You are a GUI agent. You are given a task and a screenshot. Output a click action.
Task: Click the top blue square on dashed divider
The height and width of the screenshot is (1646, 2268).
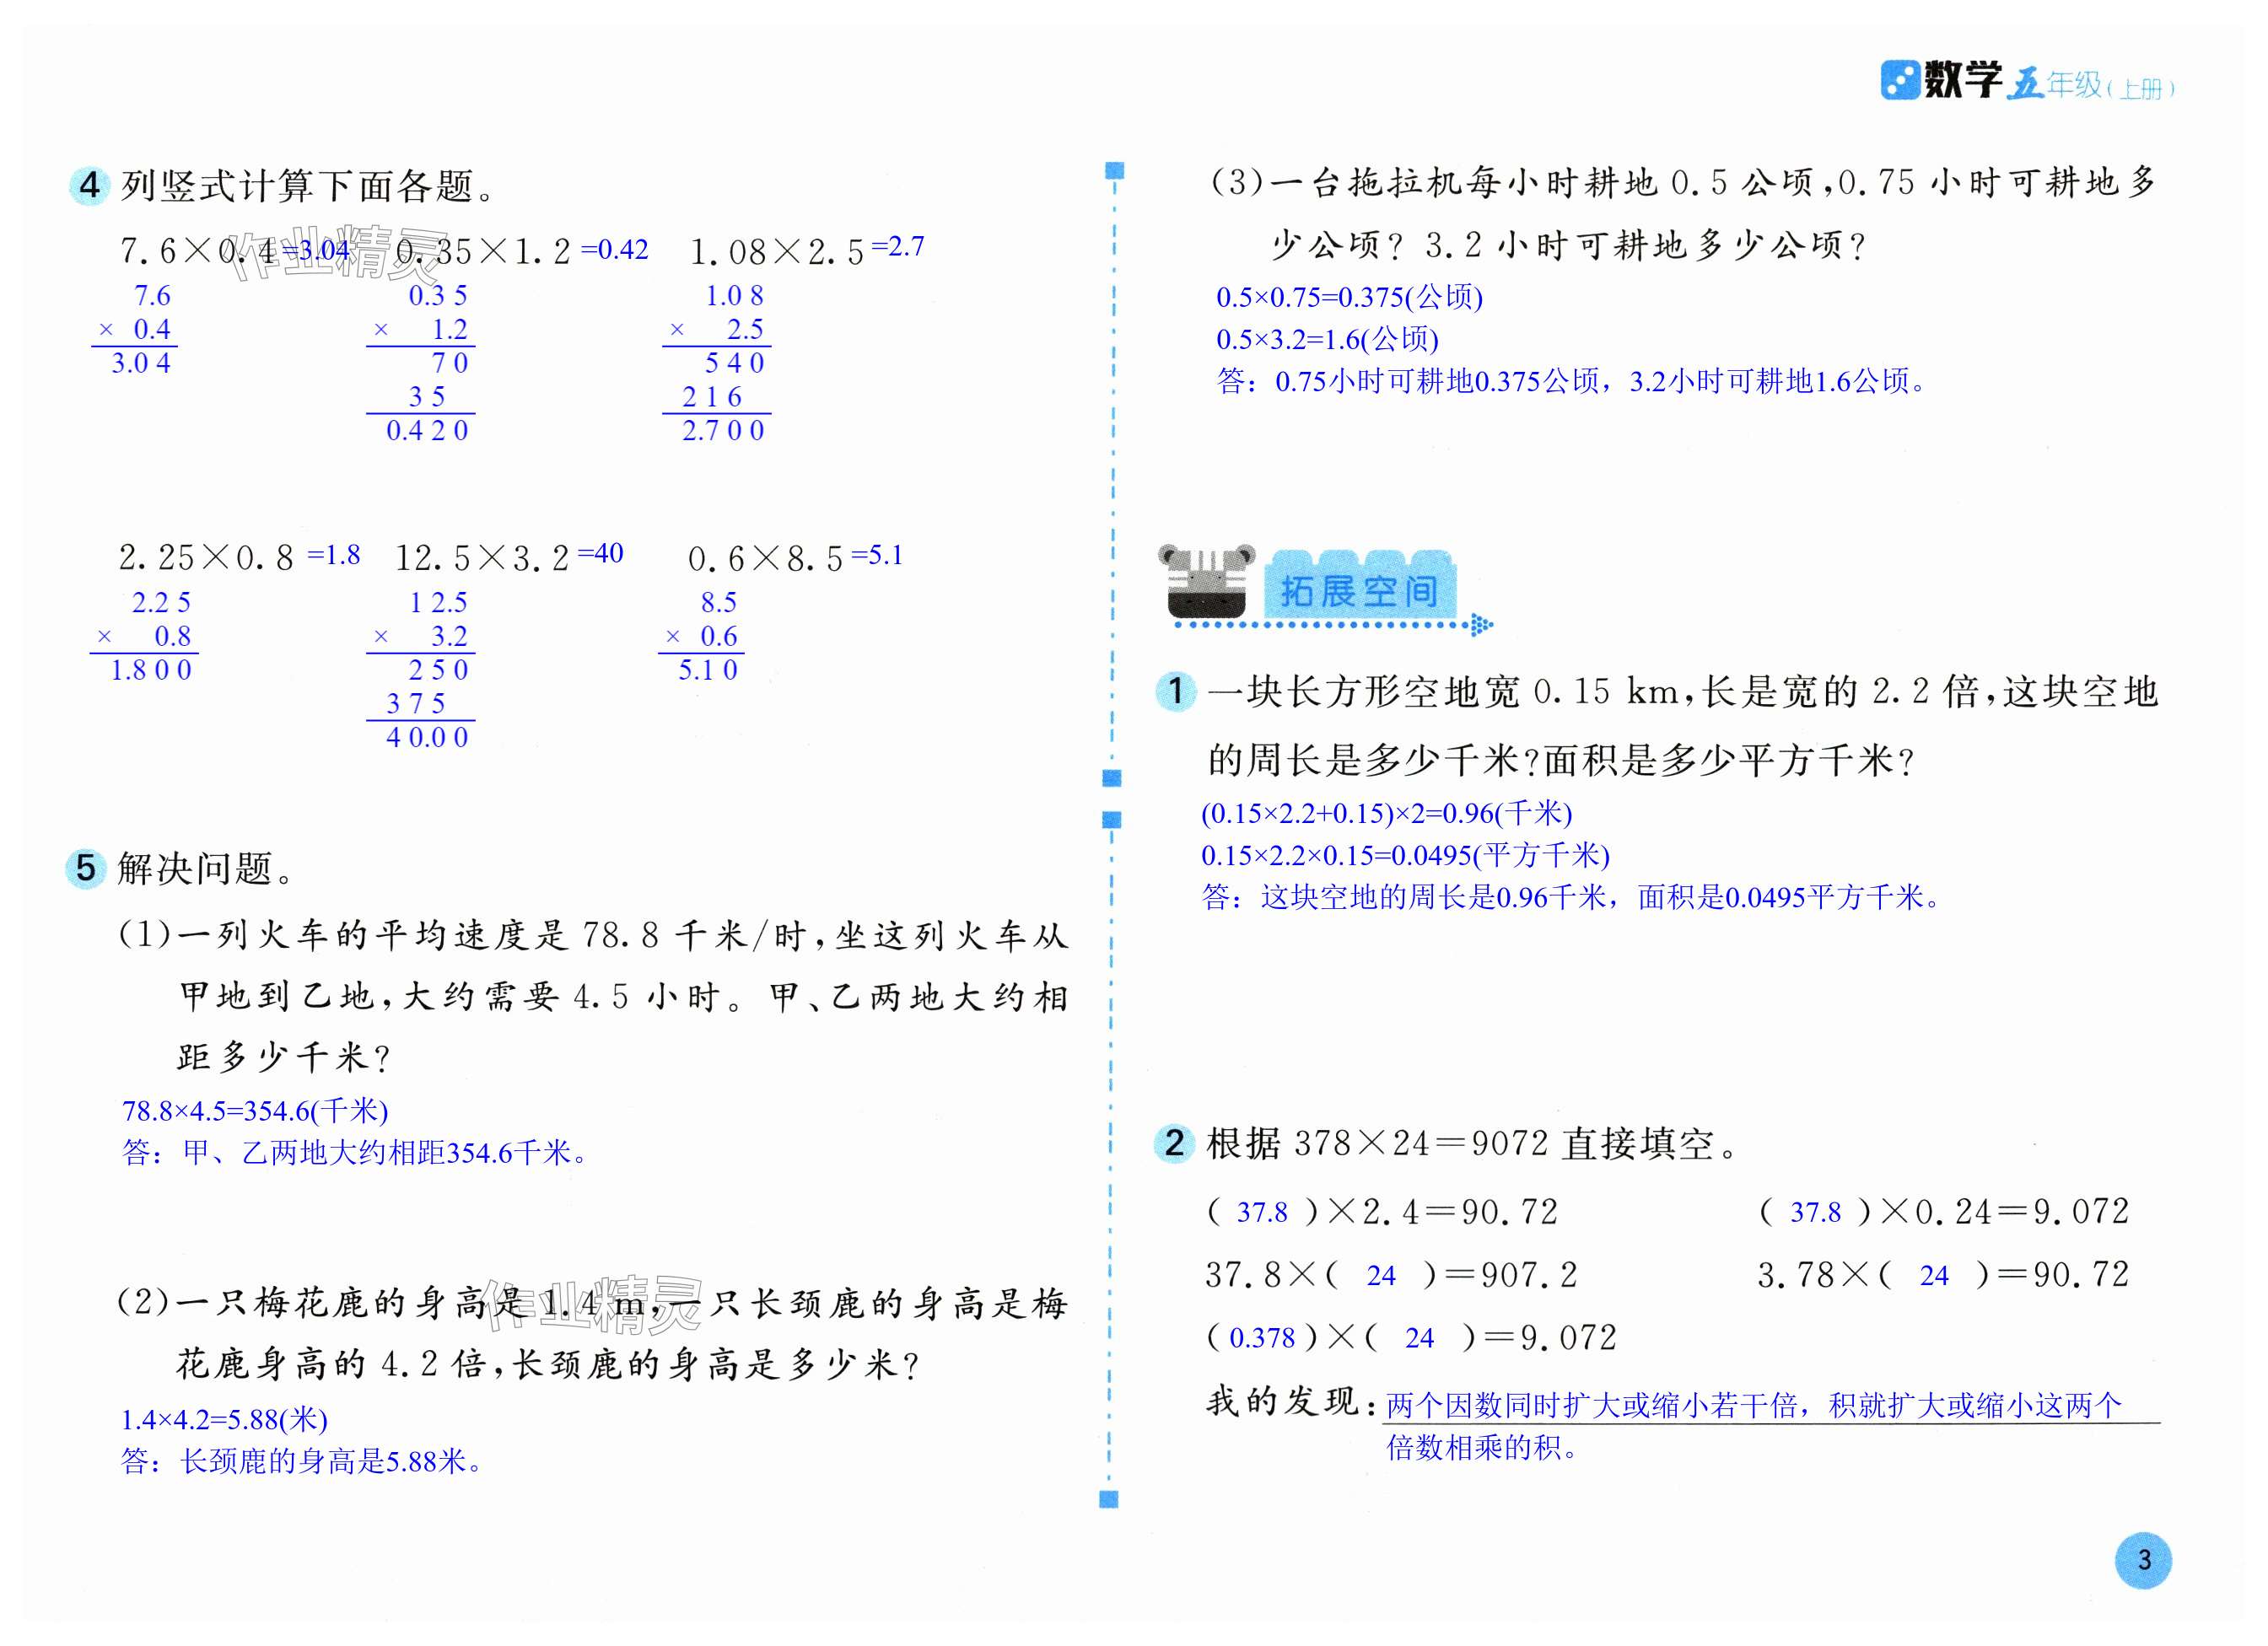coord(1115,170)
